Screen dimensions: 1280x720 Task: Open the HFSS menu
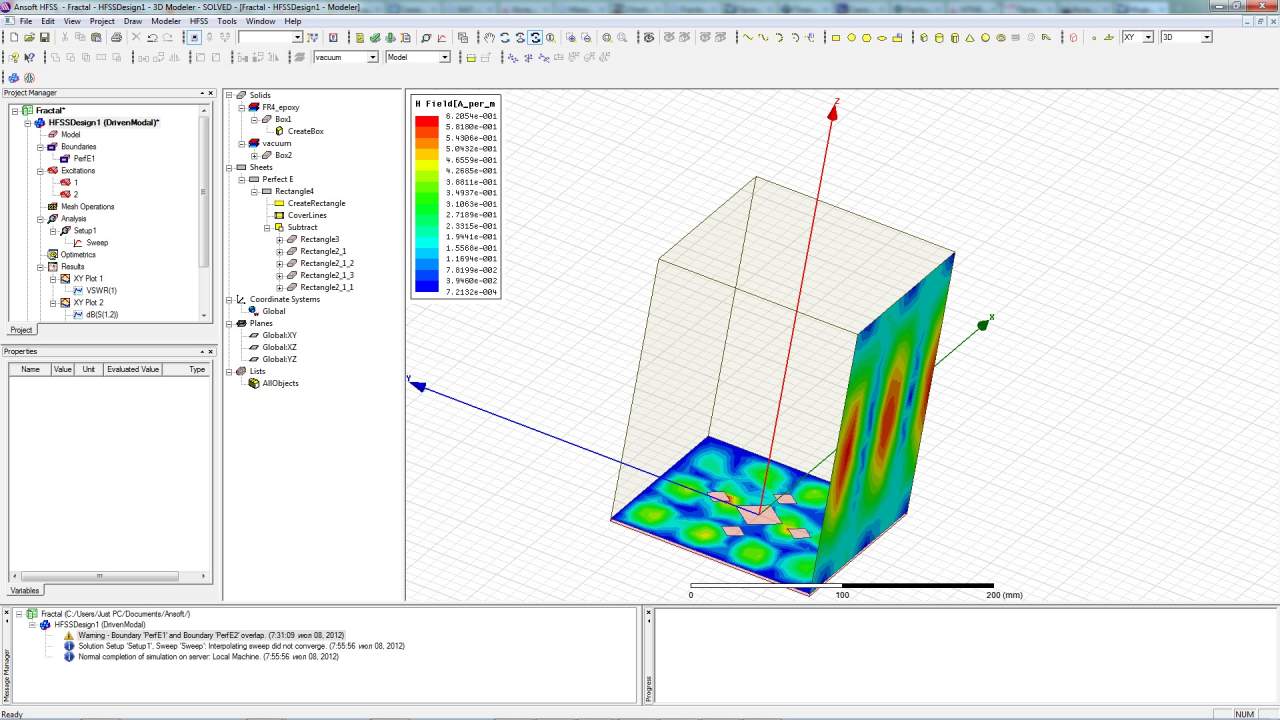(199, 21)
